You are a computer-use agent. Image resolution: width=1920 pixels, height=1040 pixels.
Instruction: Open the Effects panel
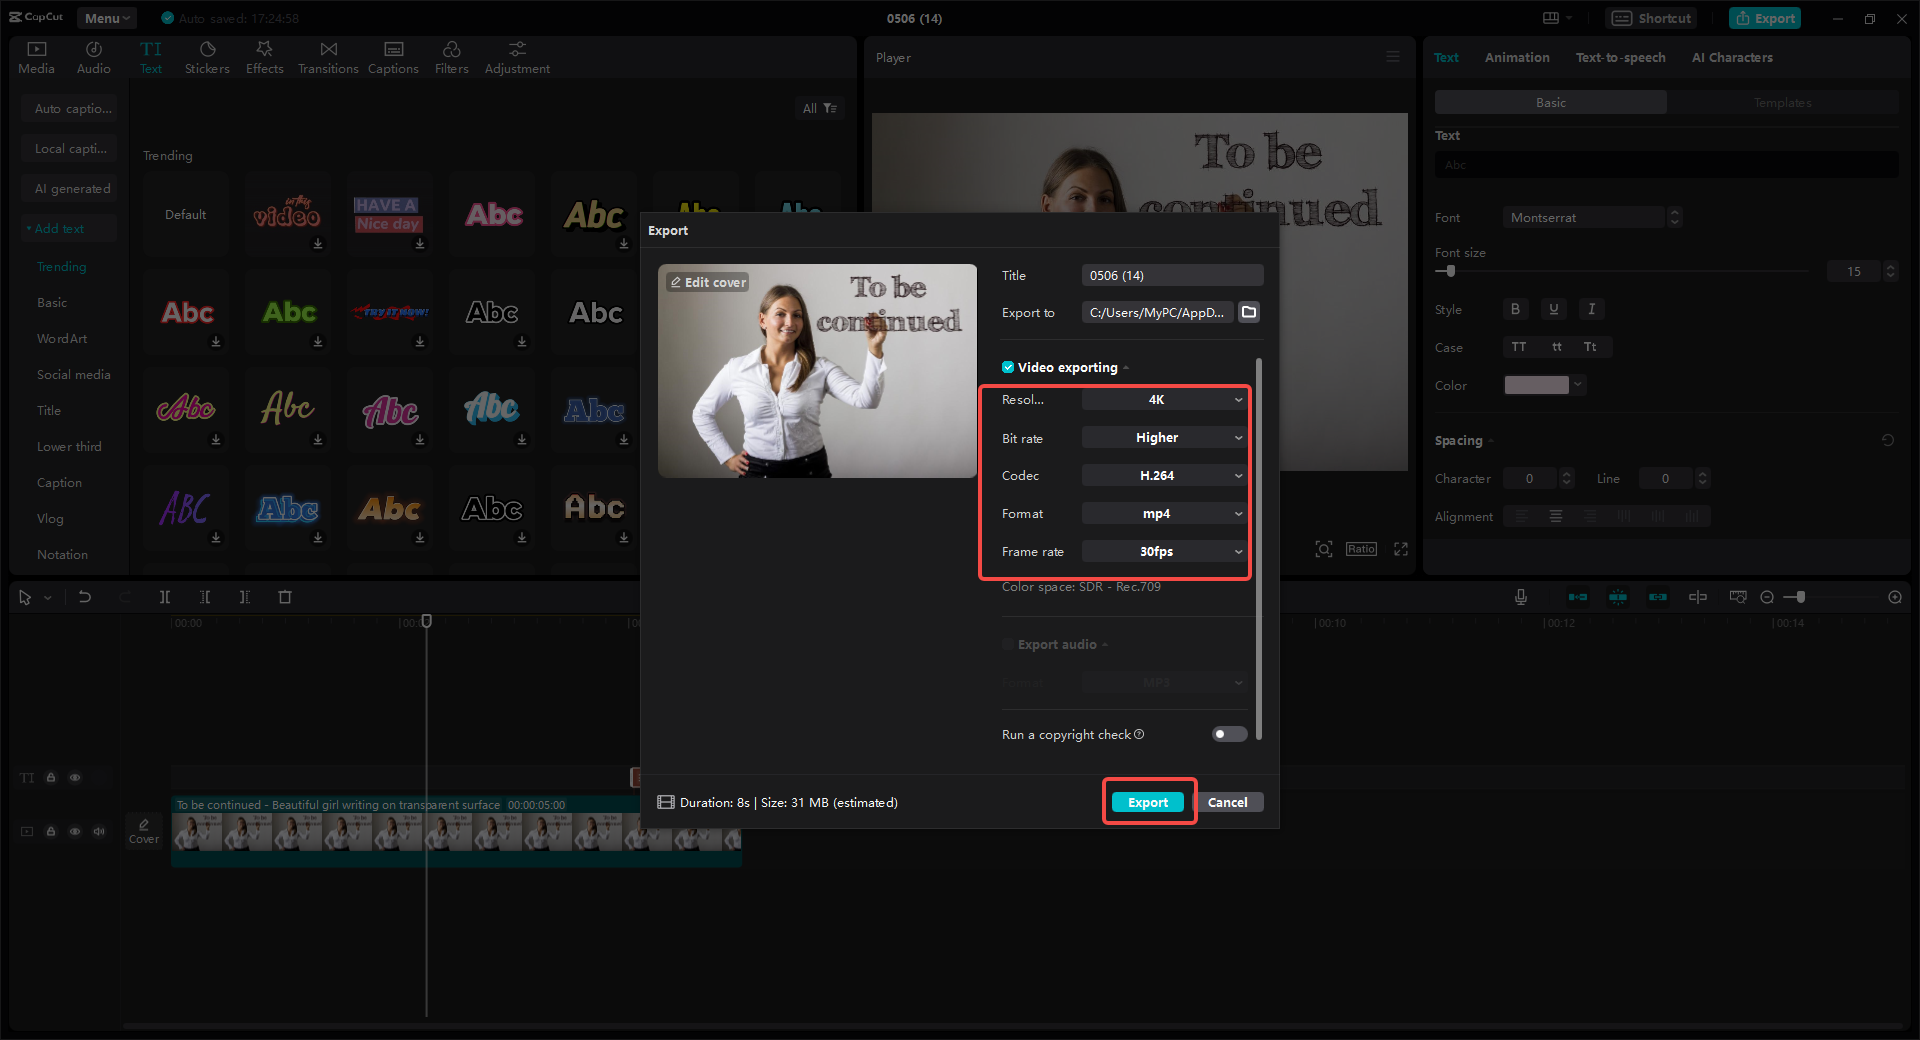264,56
